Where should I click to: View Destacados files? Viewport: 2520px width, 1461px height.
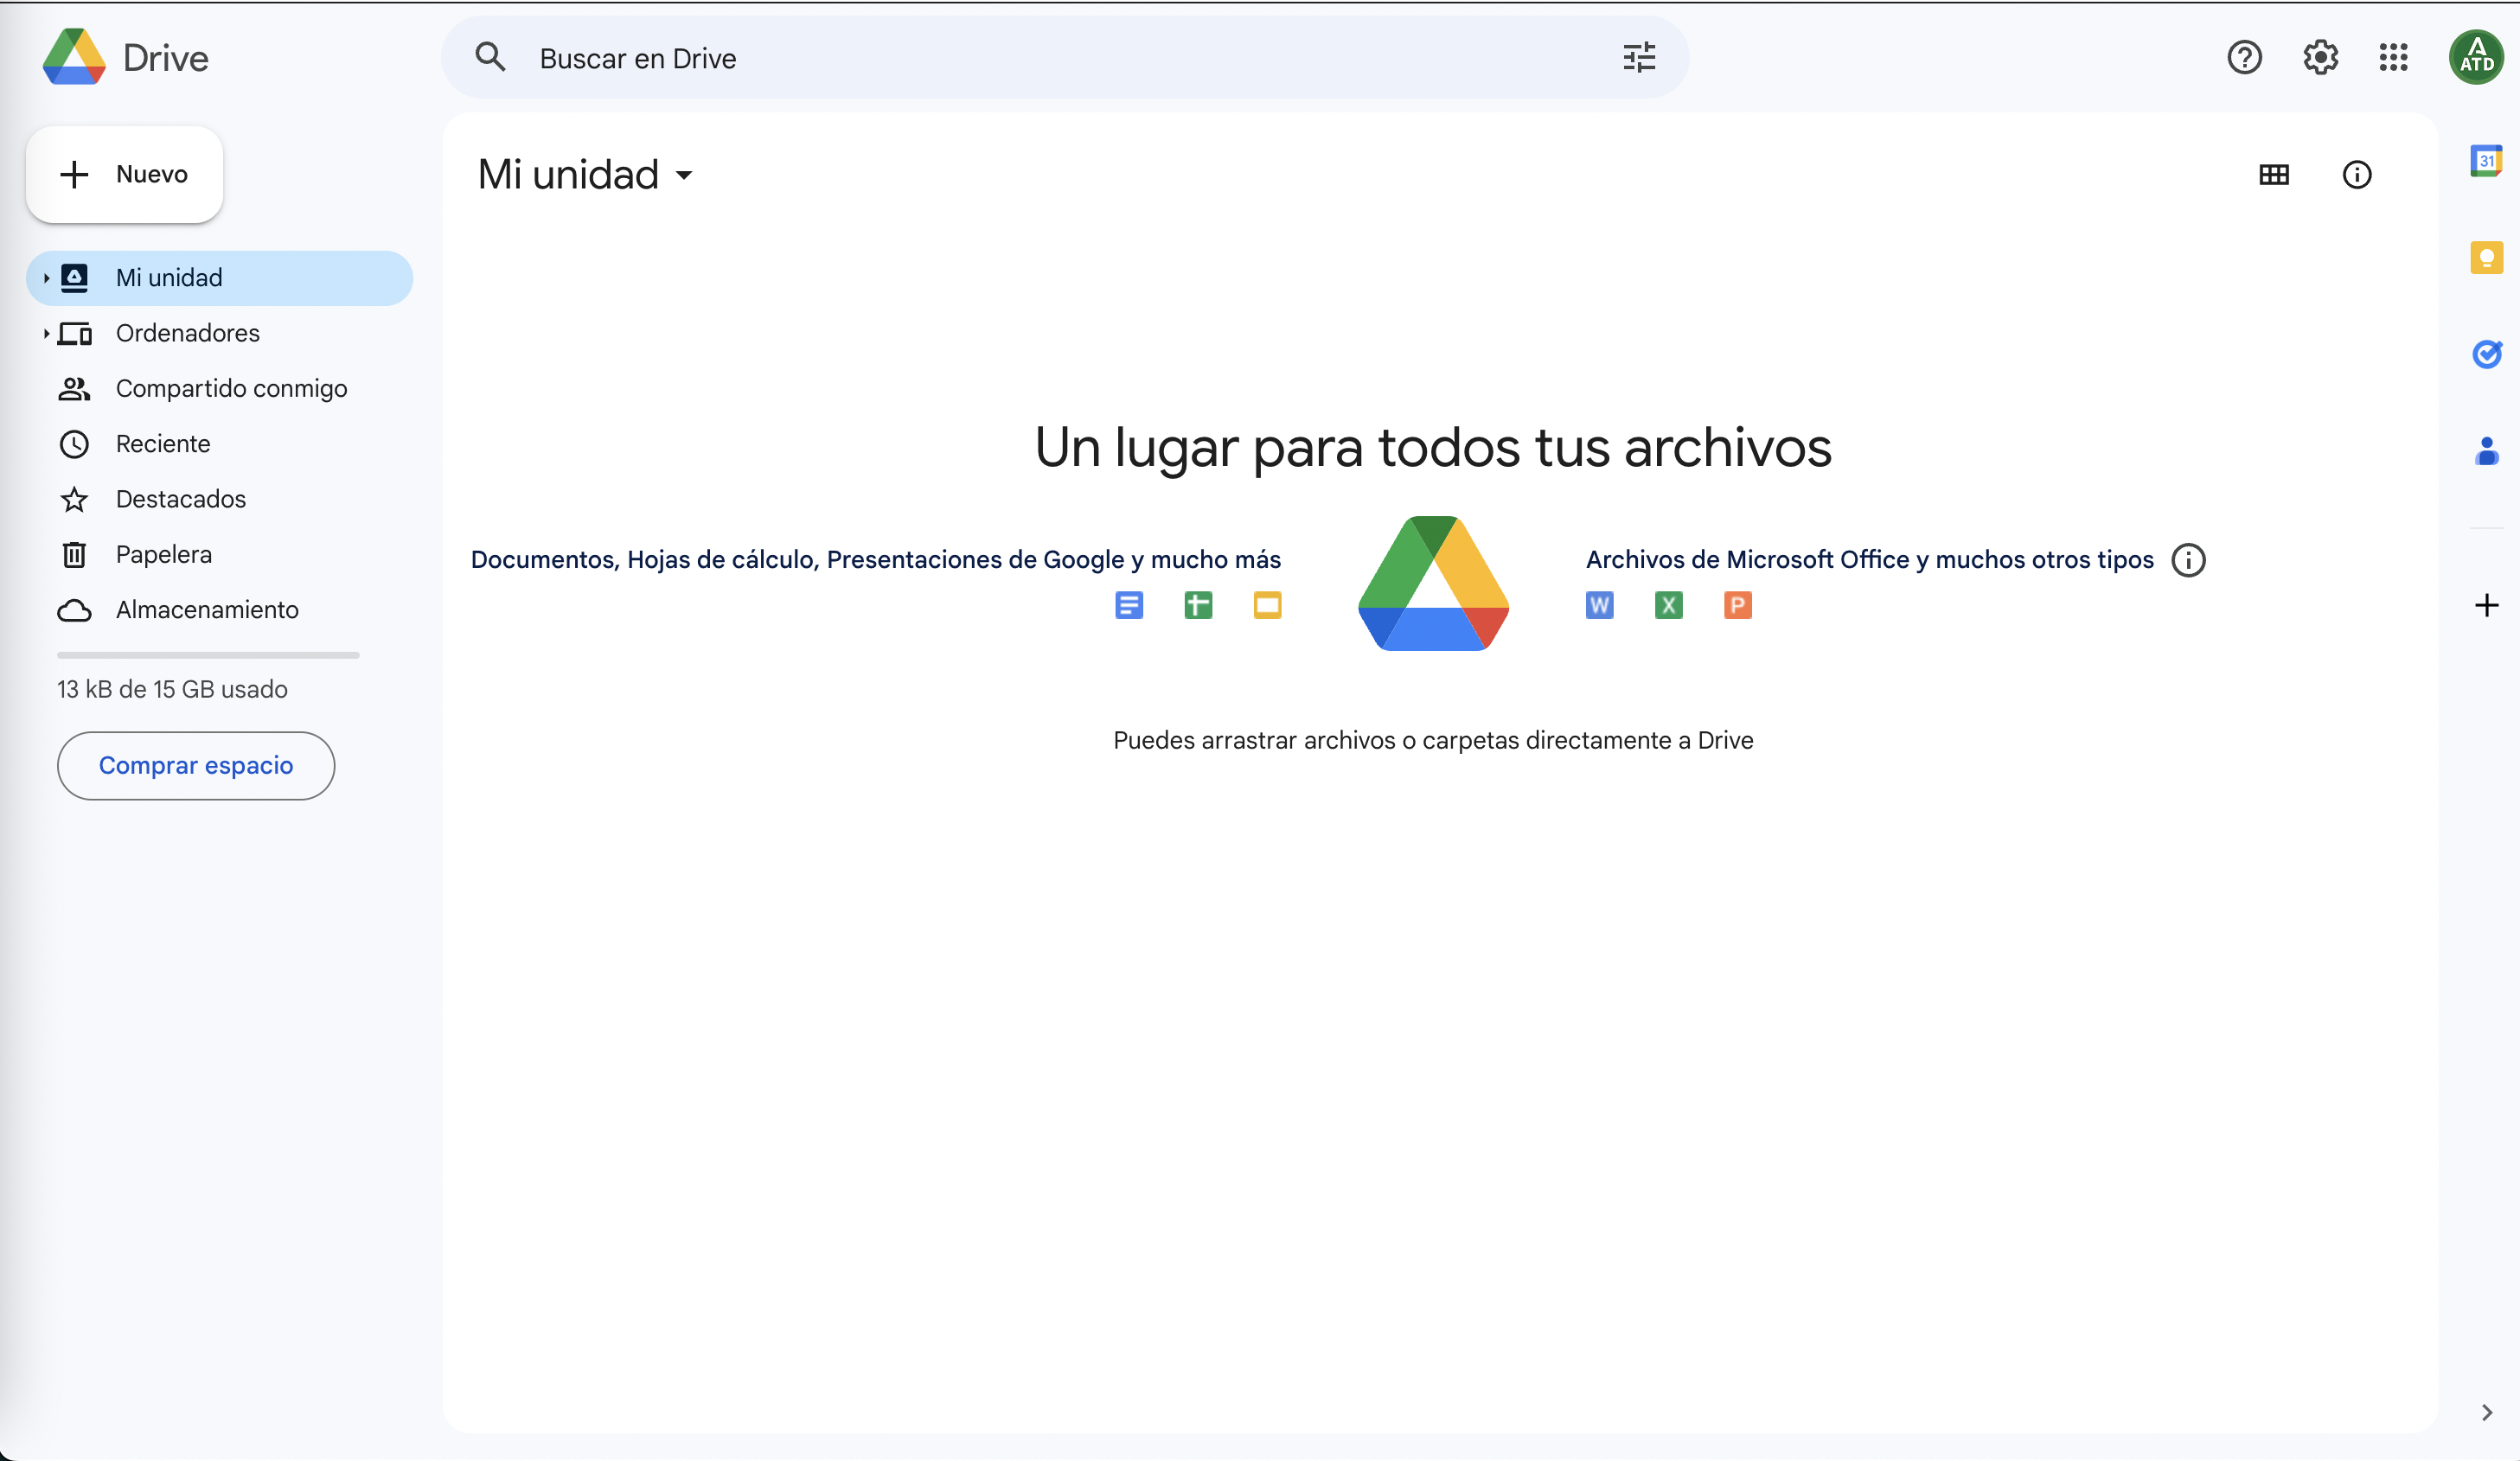(219, 499)
